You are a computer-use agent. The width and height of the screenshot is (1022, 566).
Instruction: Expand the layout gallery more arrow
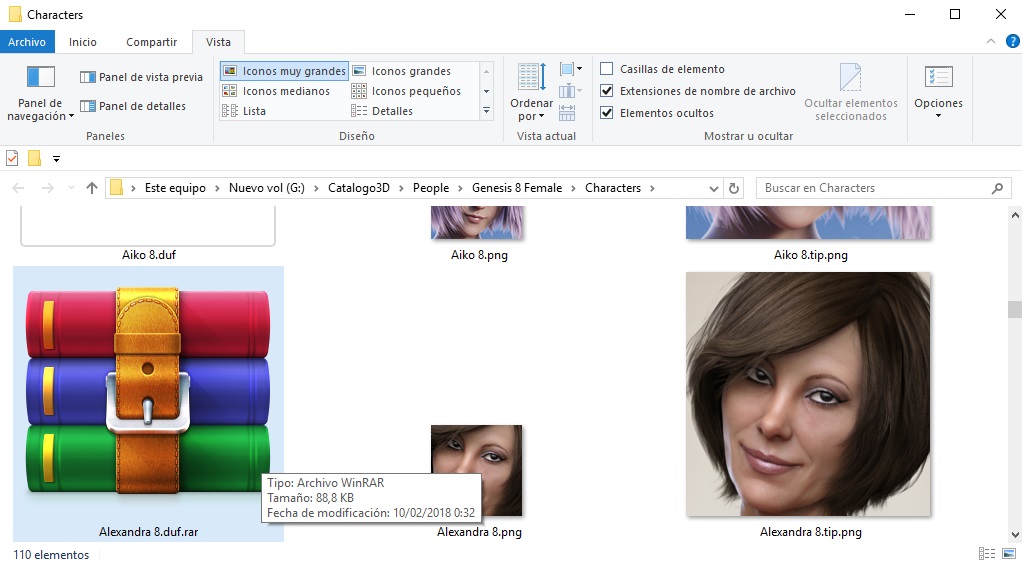486,112
